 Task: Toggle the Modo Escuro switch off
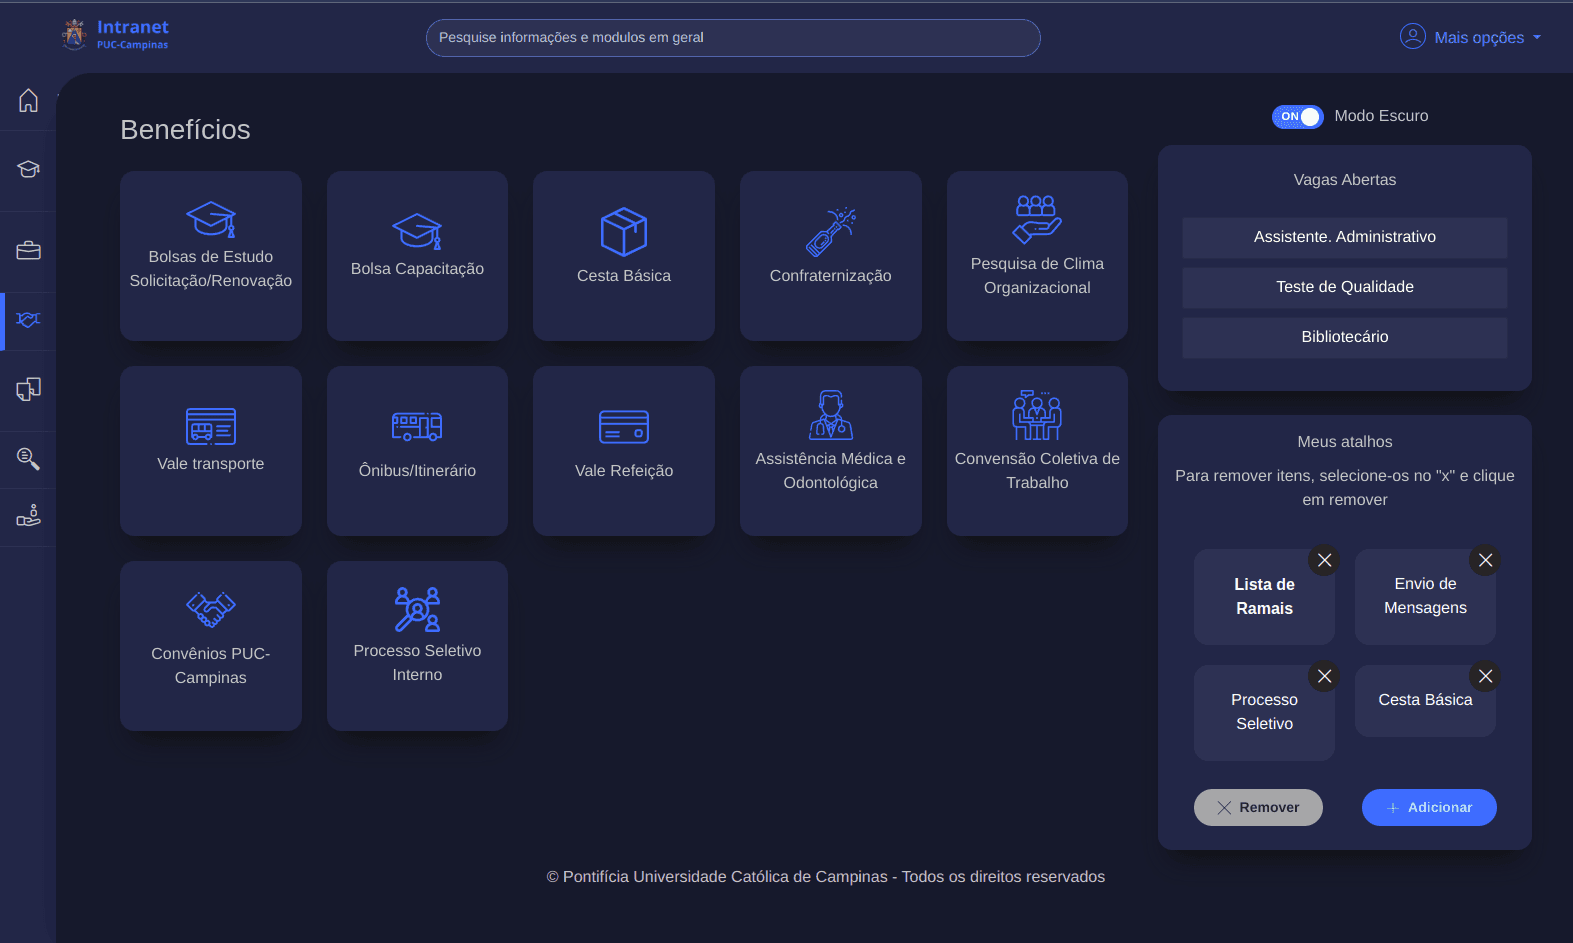(x=1297, y=117)
